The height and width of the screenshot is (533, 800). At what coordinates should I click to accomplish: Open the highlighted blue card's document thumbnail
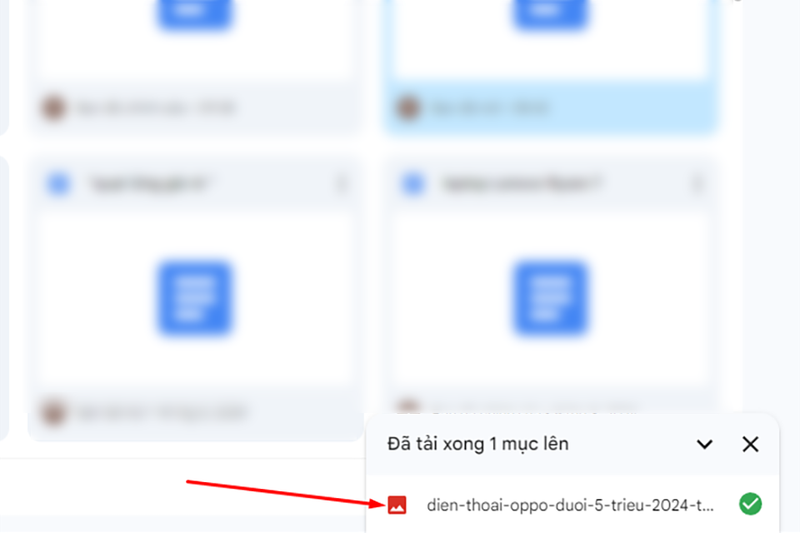[549, 14]
